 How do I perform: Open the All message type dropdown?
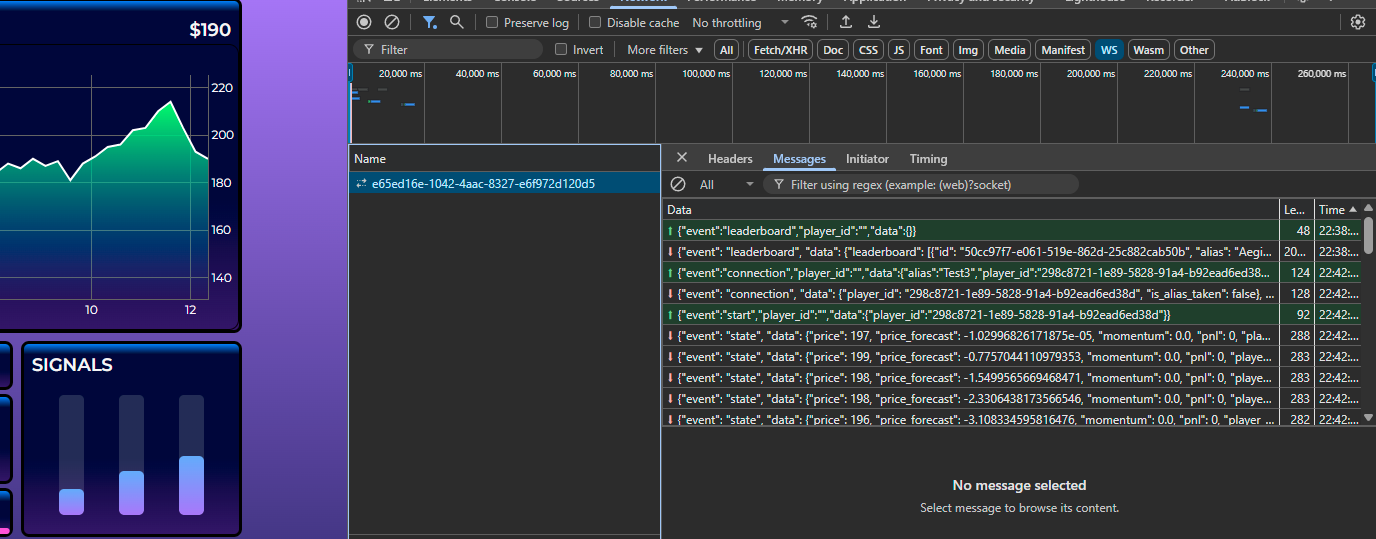tap(726, 184)
